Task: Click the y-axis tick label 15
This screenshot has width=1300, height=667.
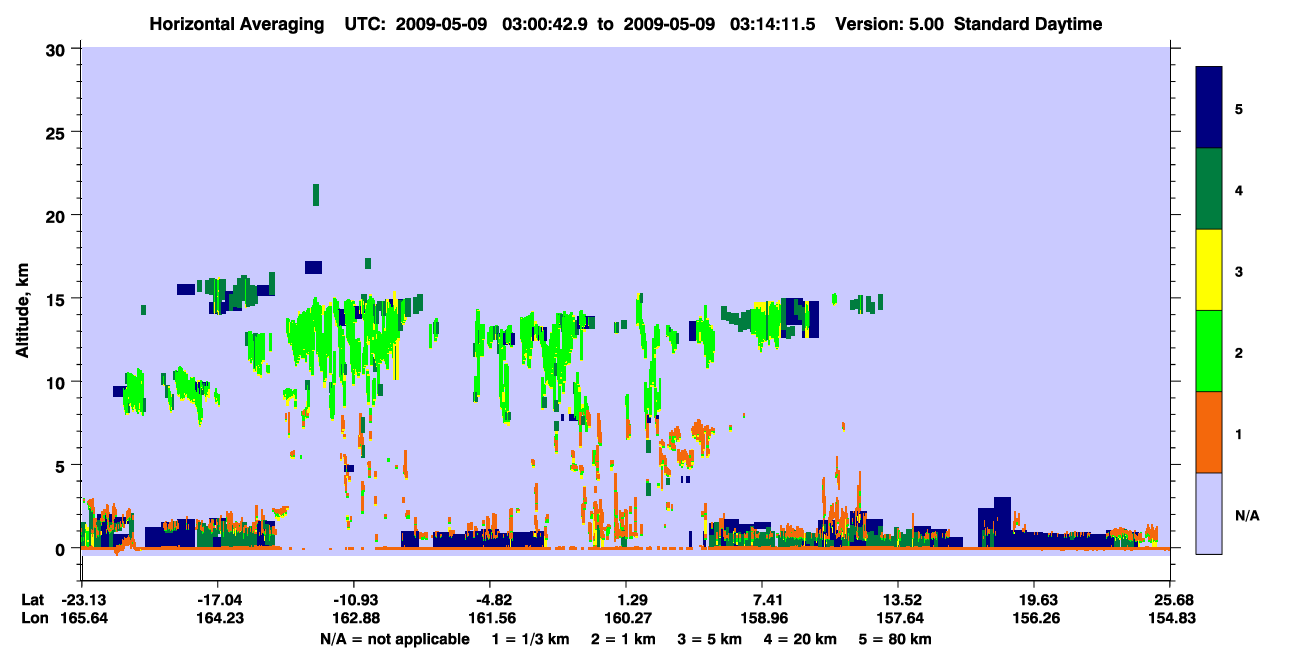Action: point(58,299)
